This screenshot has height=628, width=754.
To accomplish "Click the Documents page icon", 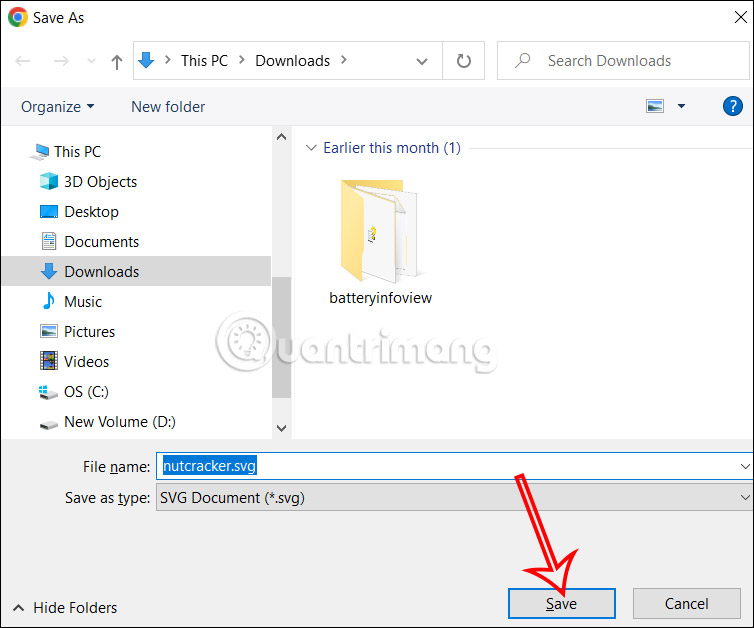I will (x=49, y=241).
